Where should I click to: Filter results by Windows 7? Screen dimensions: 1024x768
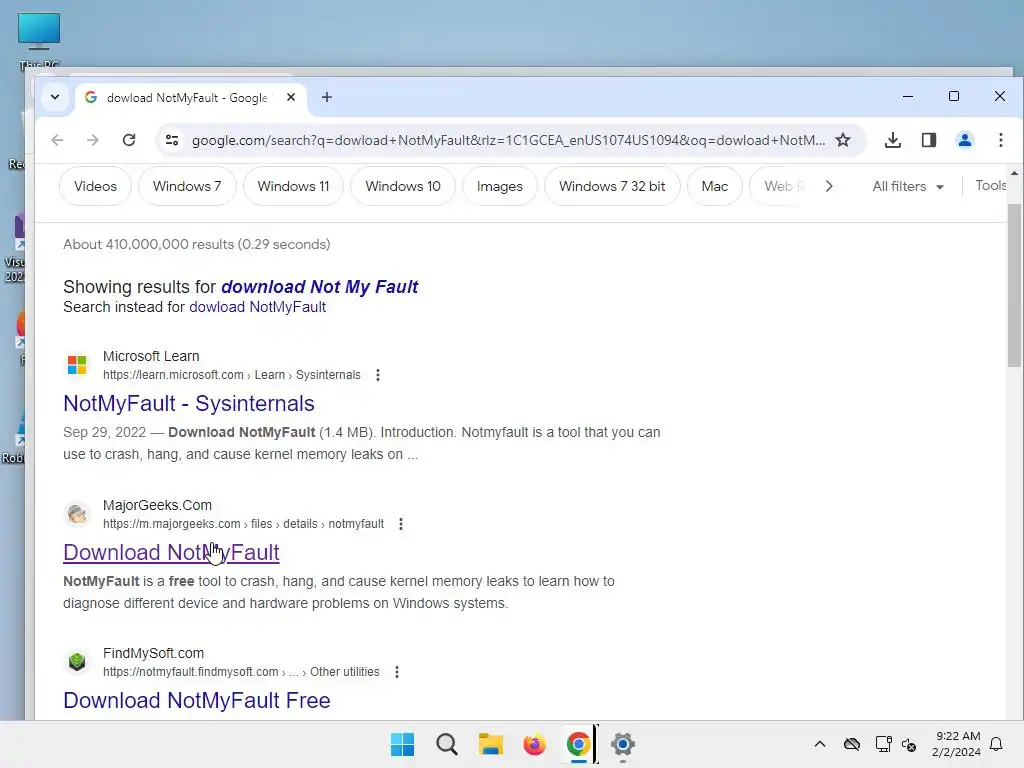click(x=187, y=186)
